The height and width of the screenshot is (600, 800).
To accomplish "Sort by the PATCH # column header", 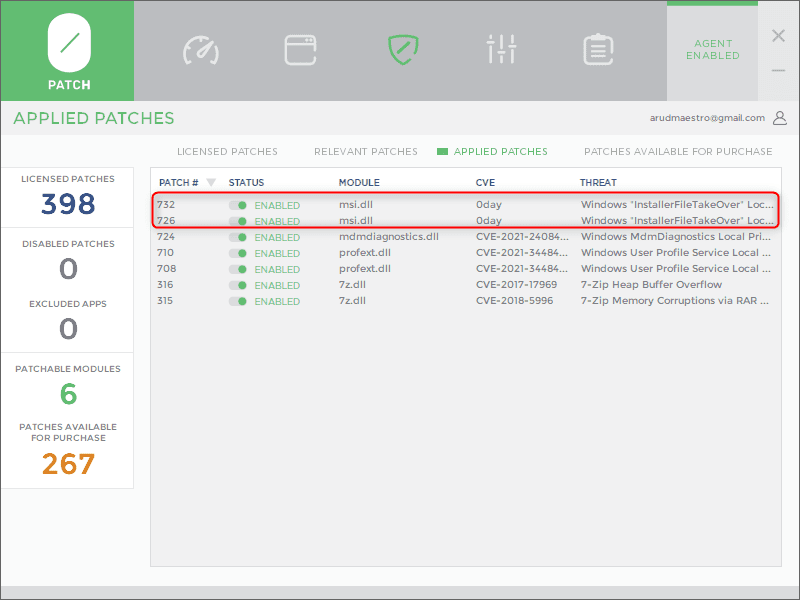I will click(179, 182).
